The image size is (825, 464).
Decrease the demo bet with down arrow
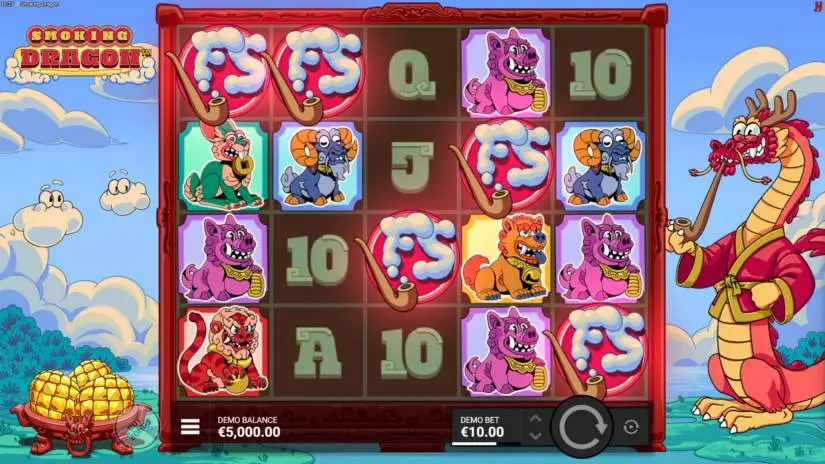536,436
